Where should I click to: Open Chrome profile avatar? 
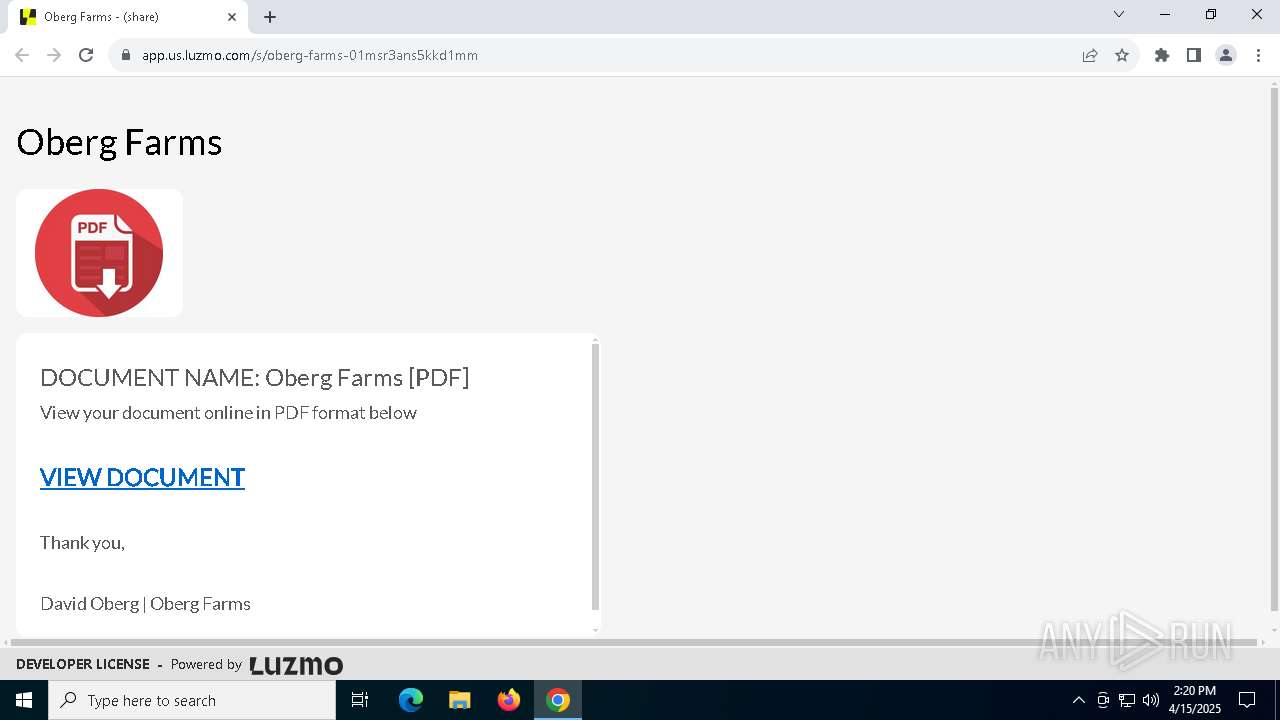click(x=1226, y=55)
